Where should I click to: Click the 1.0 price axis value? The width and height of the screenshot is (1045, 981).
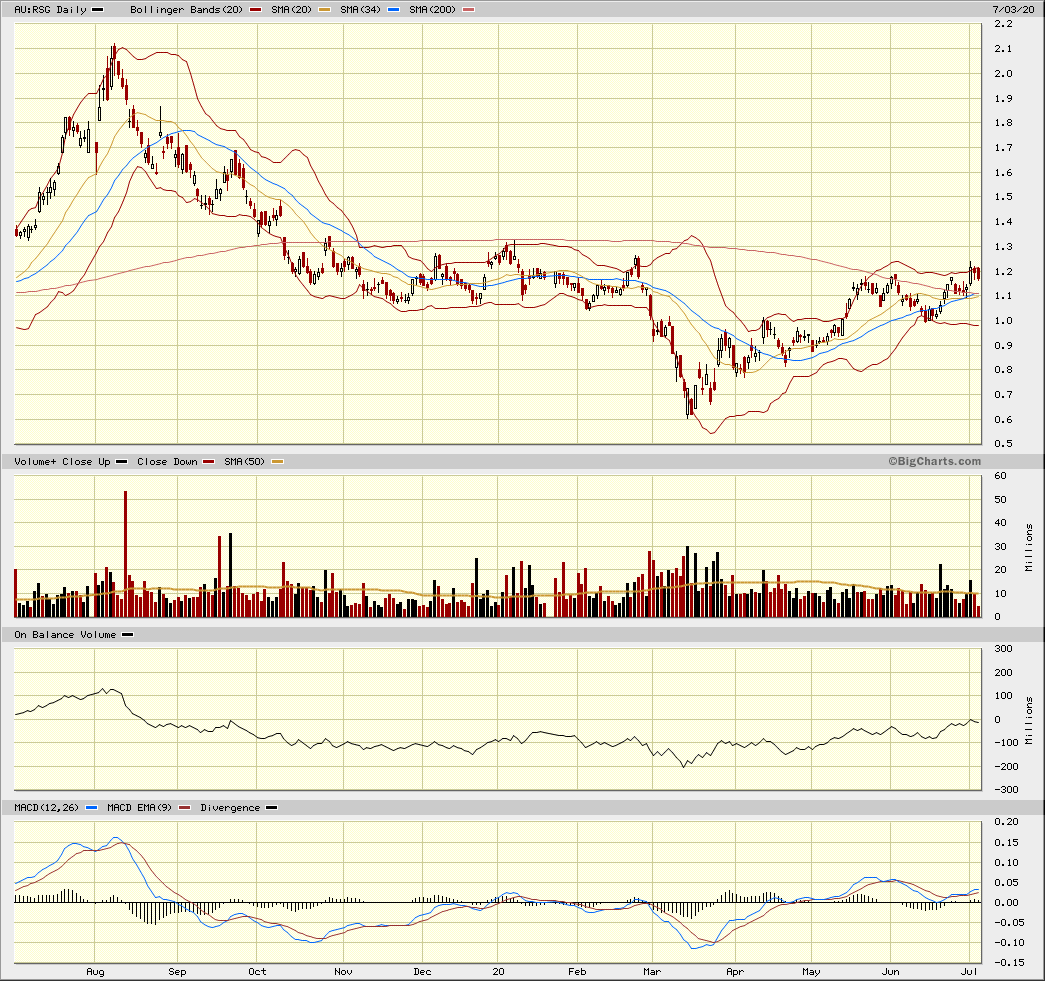[x=1003, y=321]
